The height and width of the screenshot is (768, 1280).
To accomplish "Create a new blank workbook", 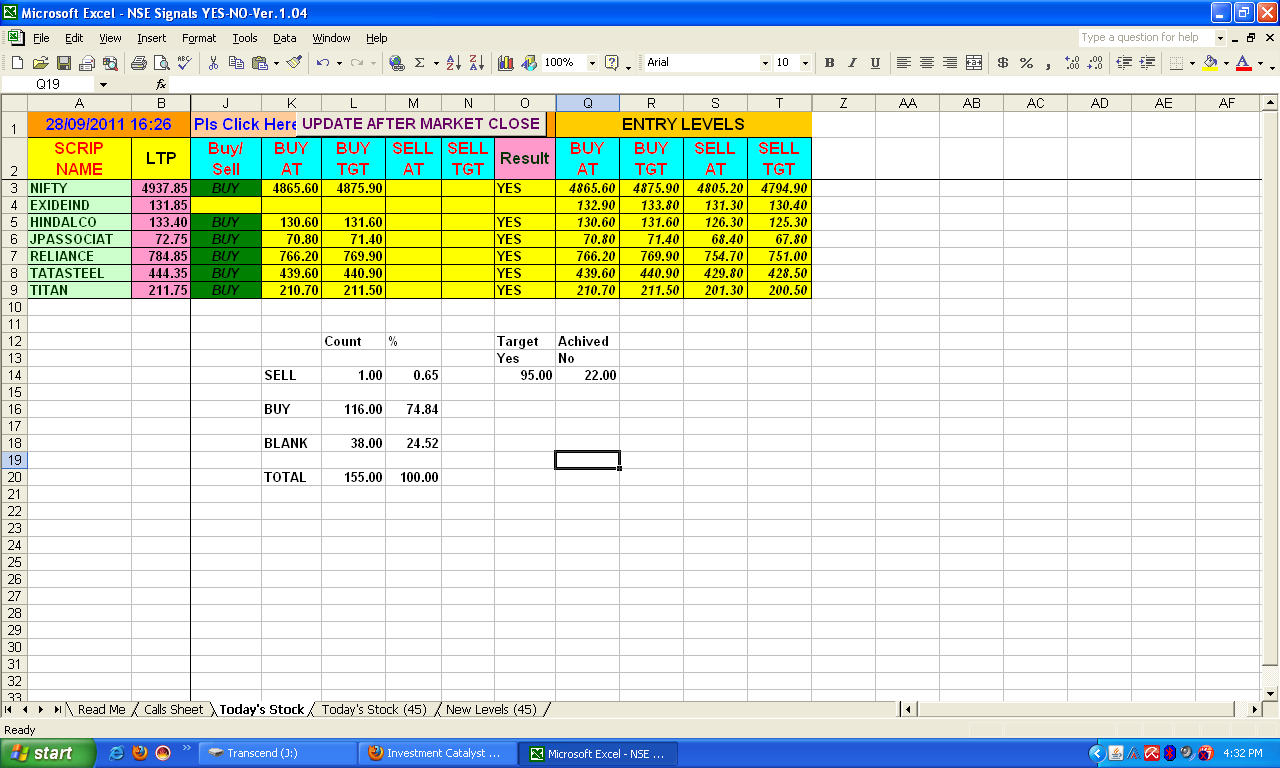I will click(x=17, y=63).
